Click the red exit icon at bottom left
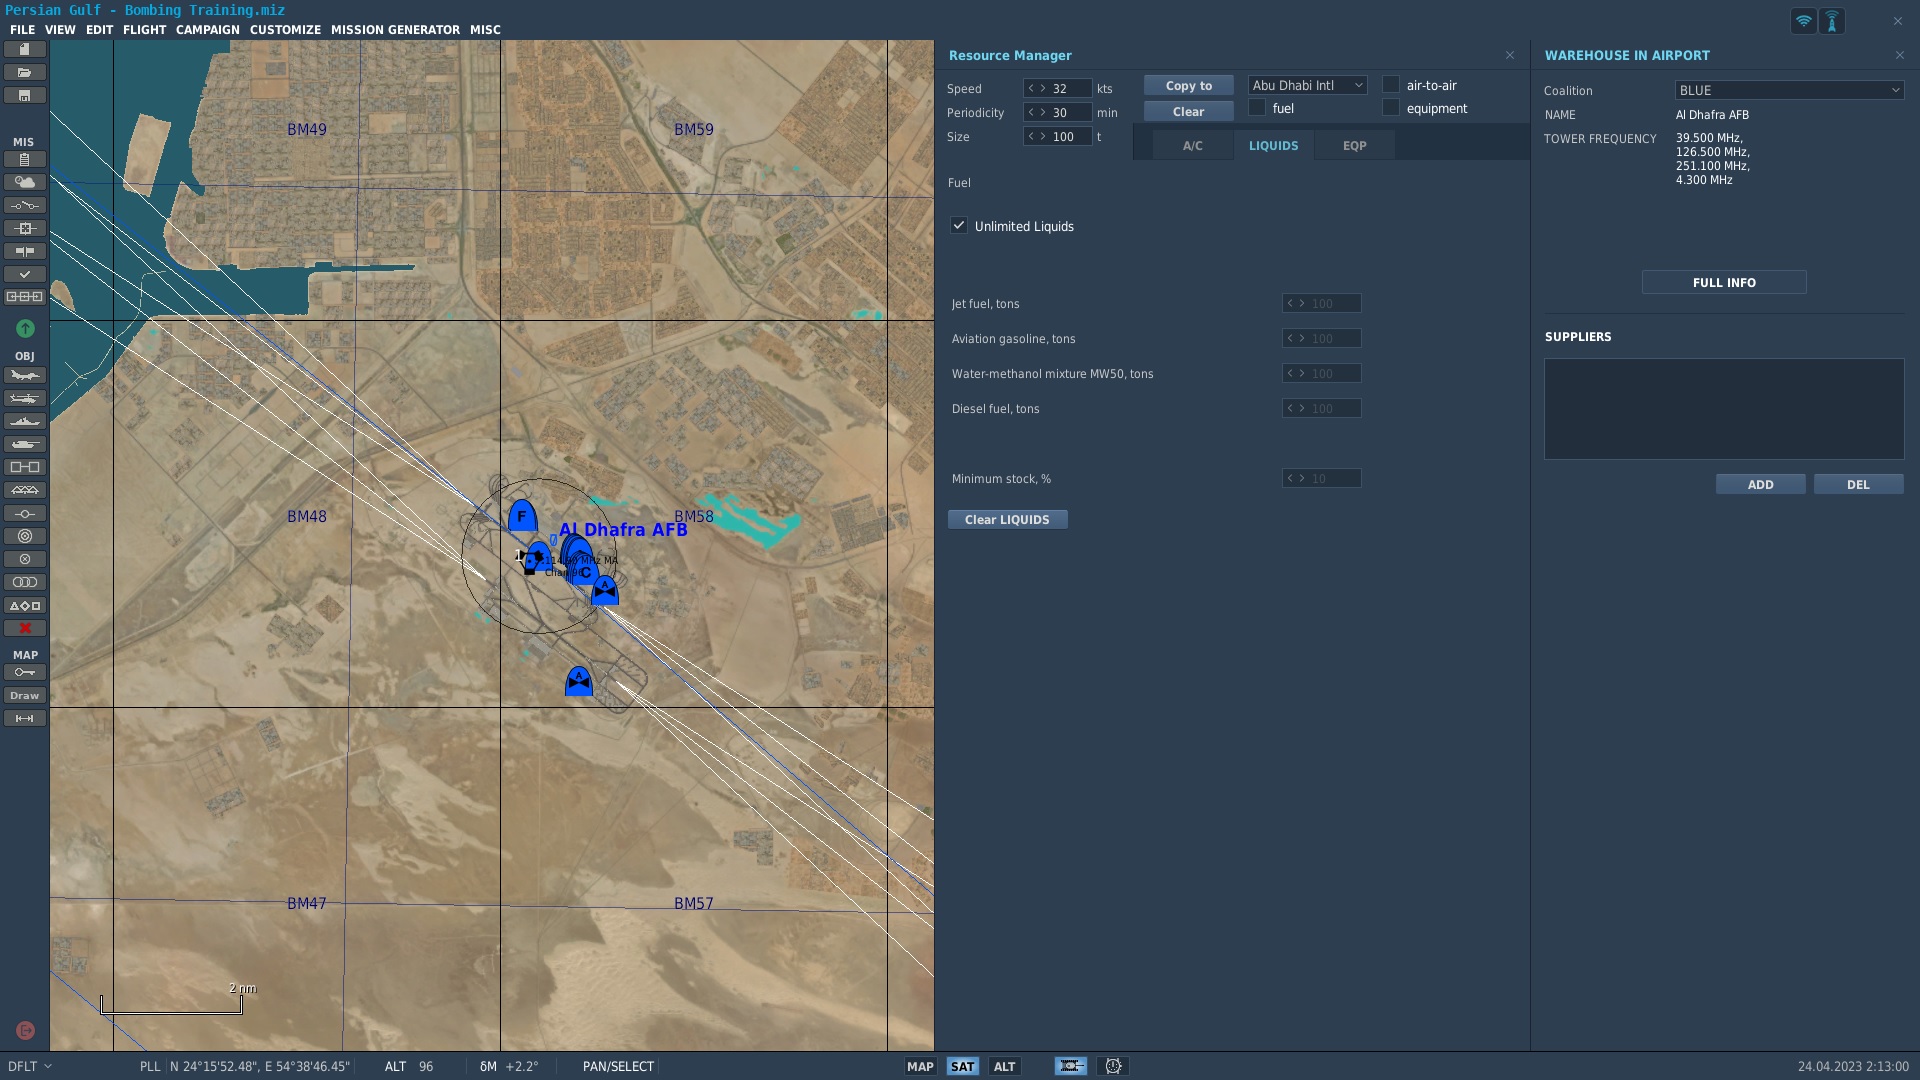Image resolution: width=1920 pixels, height=1080 pixels. 25,1030
